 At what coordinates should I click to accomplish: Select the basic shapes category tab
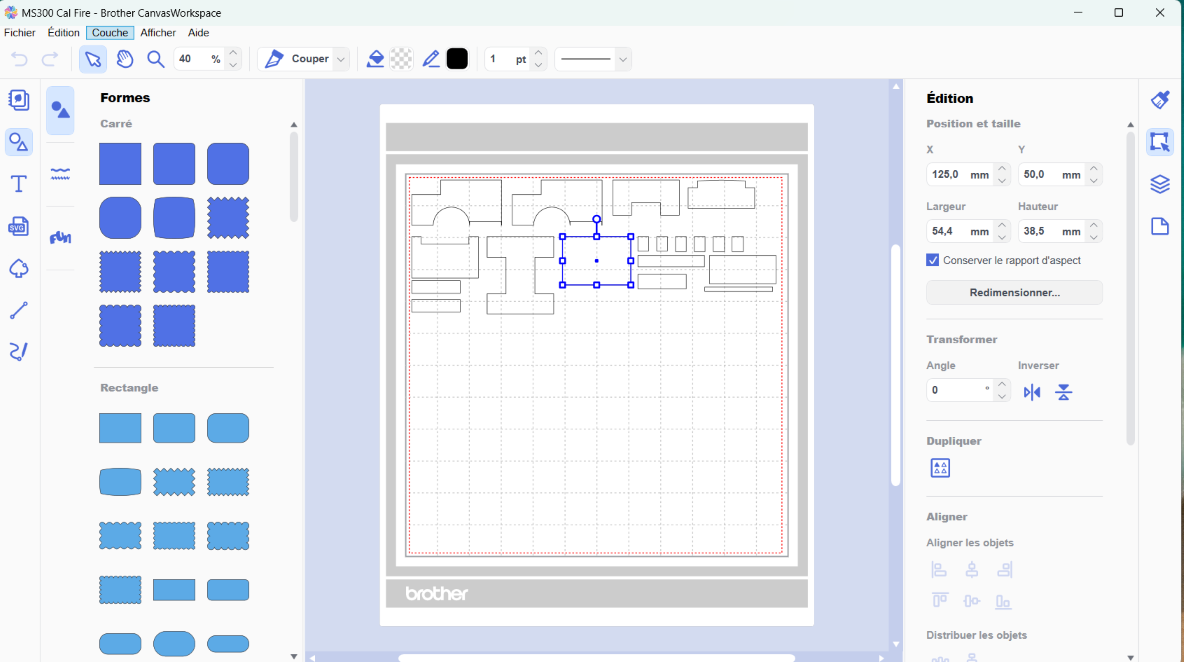pos(60,110)
